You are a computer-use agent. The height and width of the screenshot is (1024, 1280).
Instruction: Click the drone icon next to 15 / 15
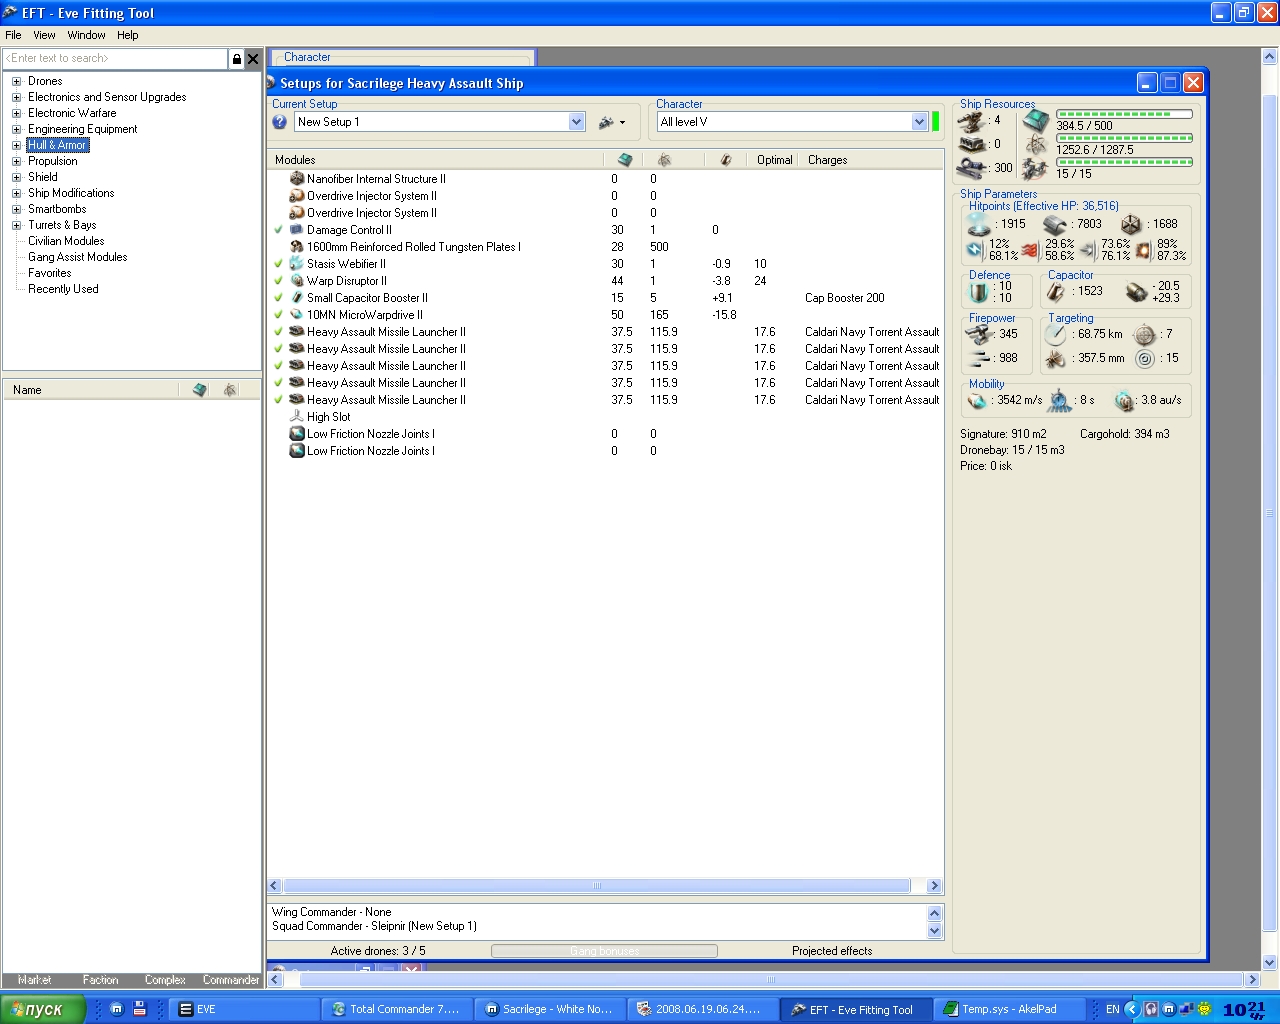point(1036,169)
